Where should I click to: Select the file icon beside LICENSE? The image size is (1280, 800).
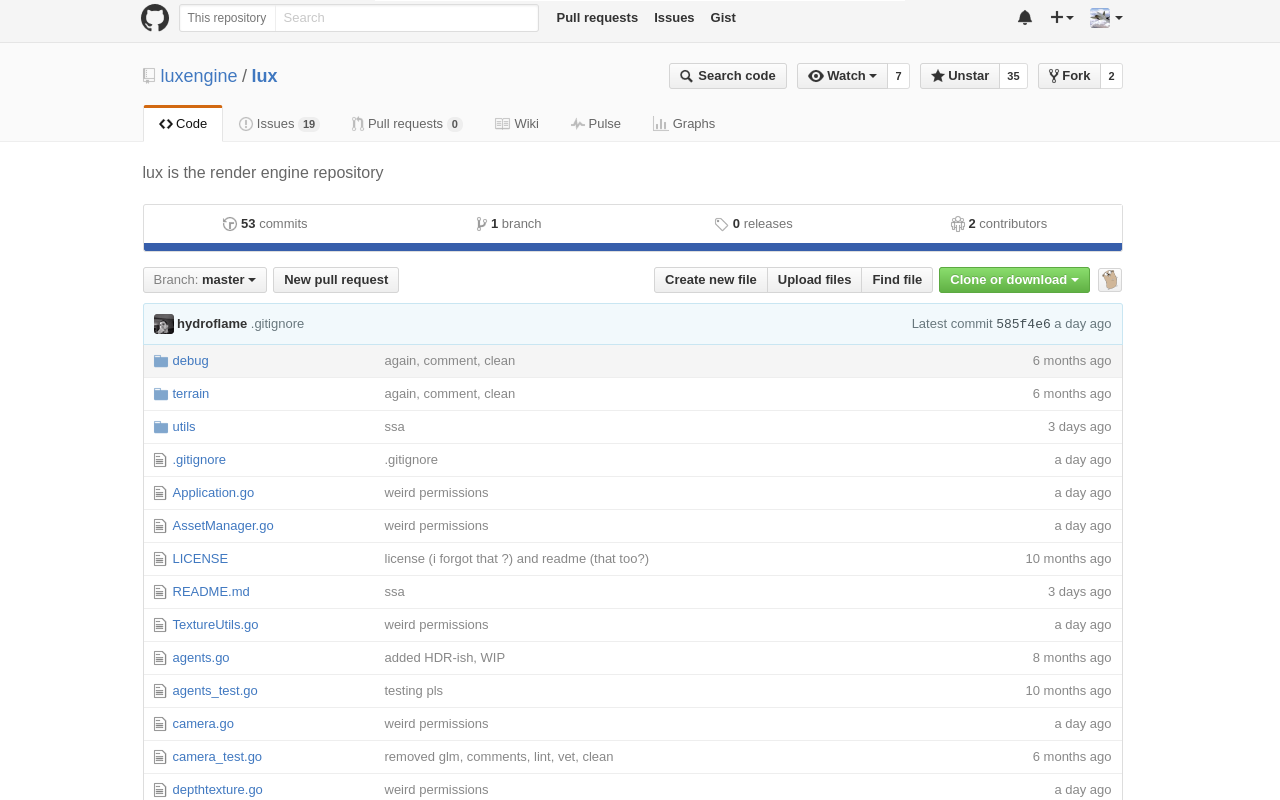tap(160, 559)
